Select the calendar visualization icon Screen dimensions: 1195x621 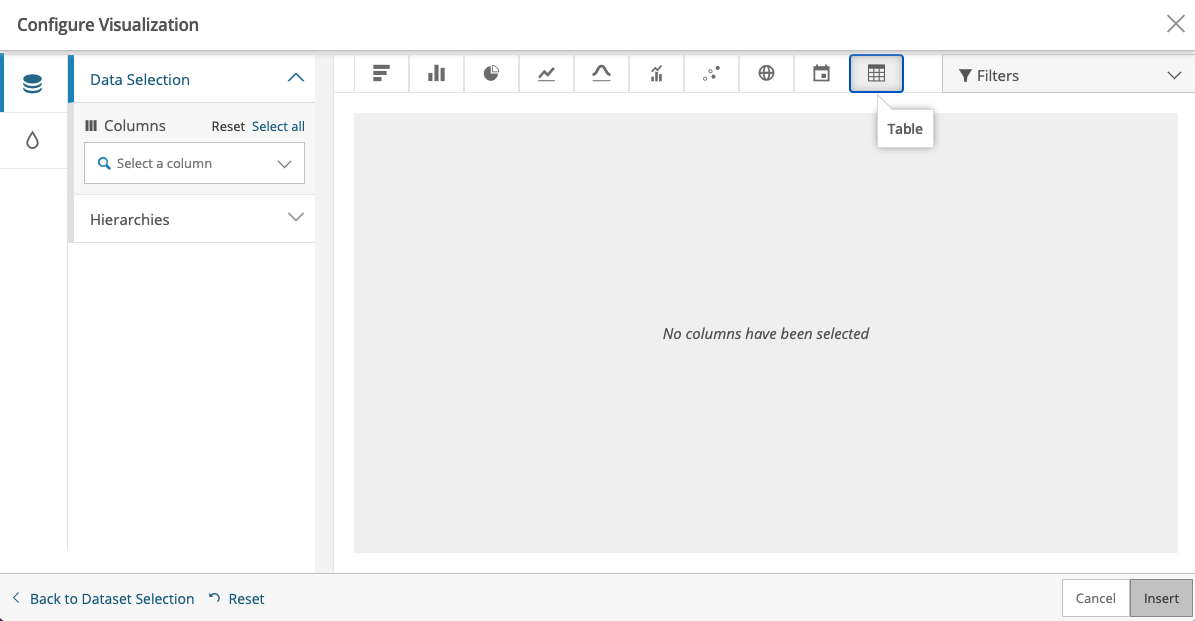[x=821, y=74]
